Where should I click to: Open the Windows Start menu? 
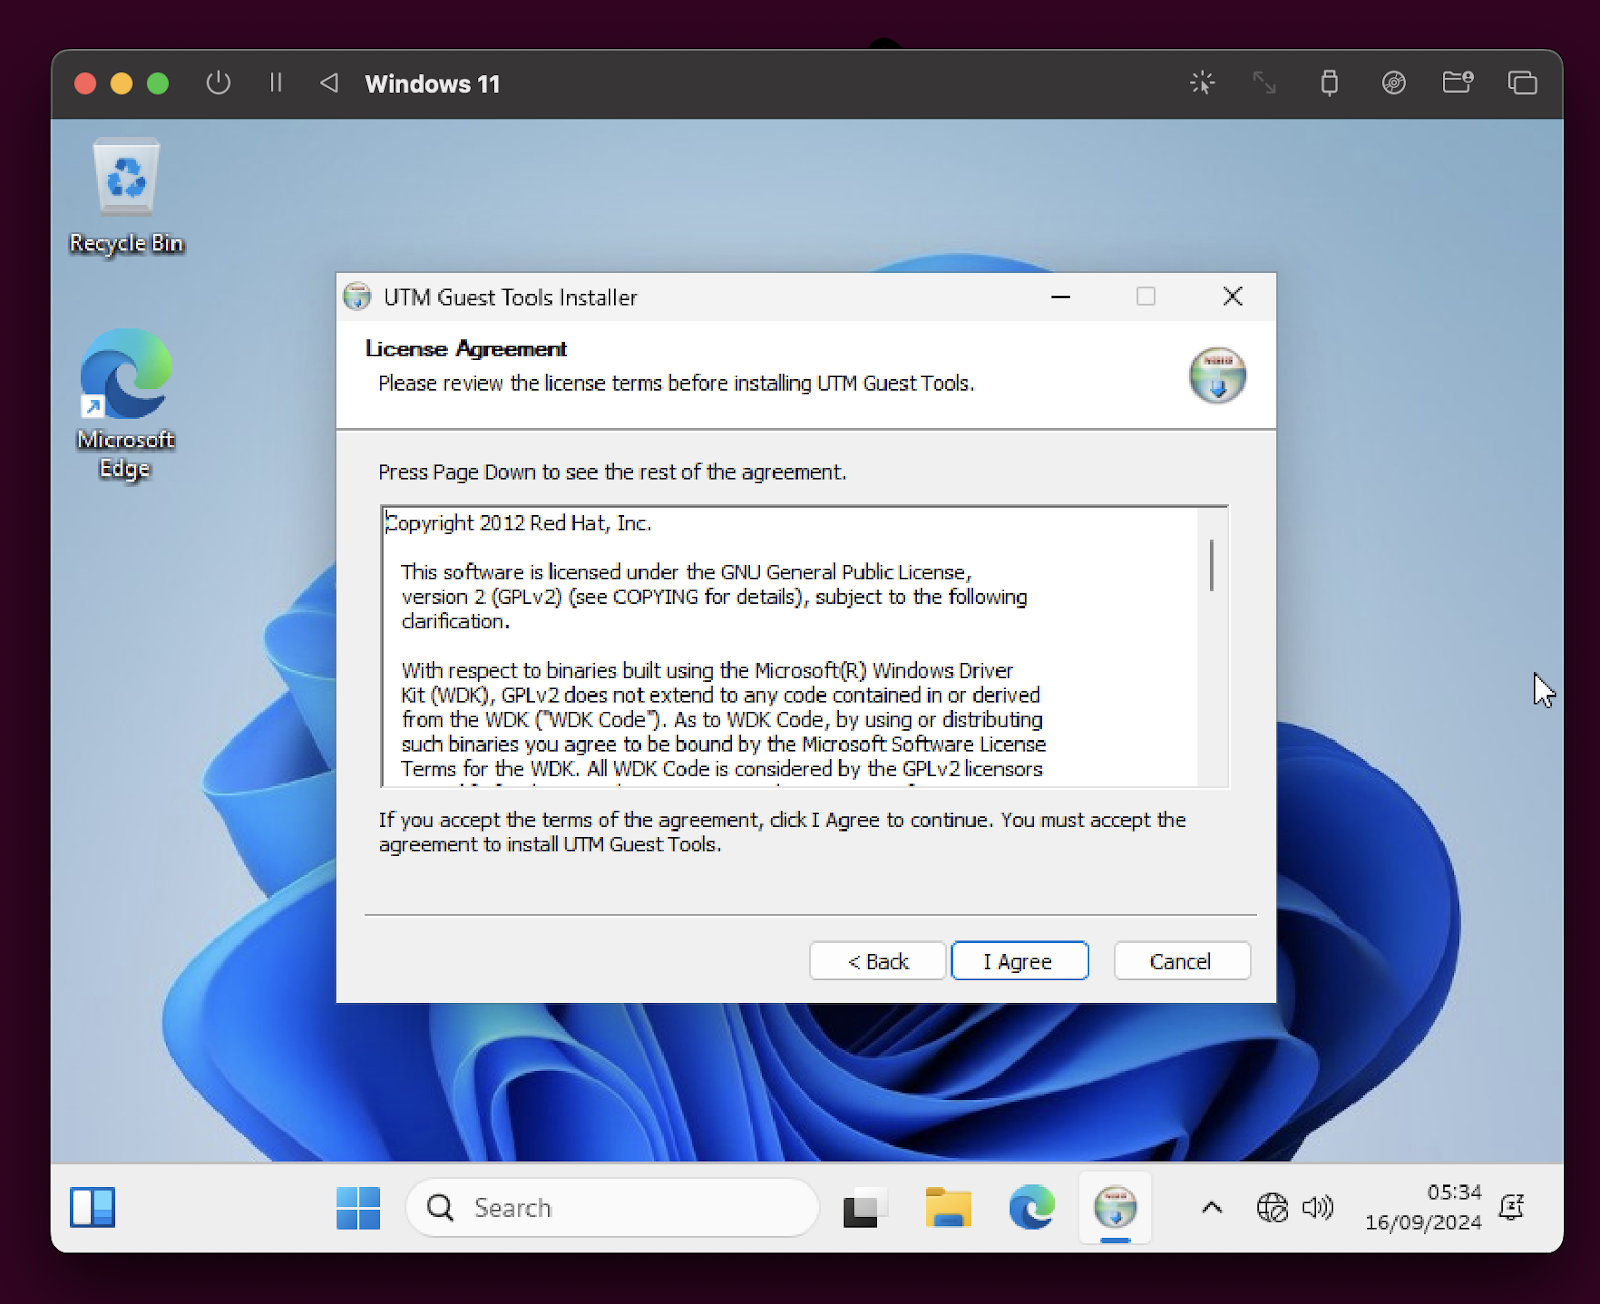tap(358, 1208)
